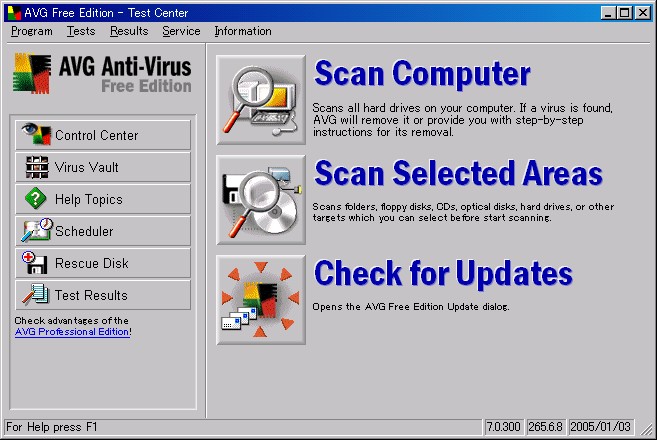Viewport: 657px width, 440px height.
Task: Click the AVG logo in the sidebar header
Action: point(32,73)
